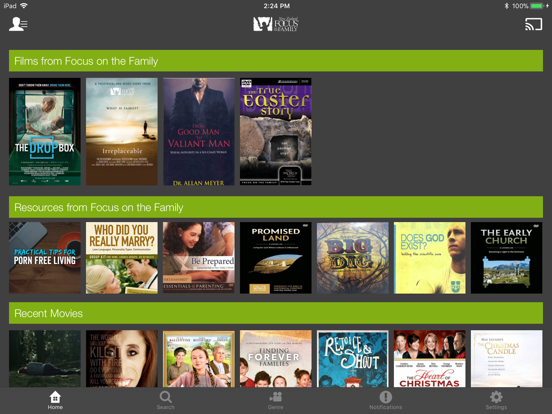The image size is (552, 414).
Task: Choose Good Man to Valiant Man poster
Action: [x=199, y=132]
